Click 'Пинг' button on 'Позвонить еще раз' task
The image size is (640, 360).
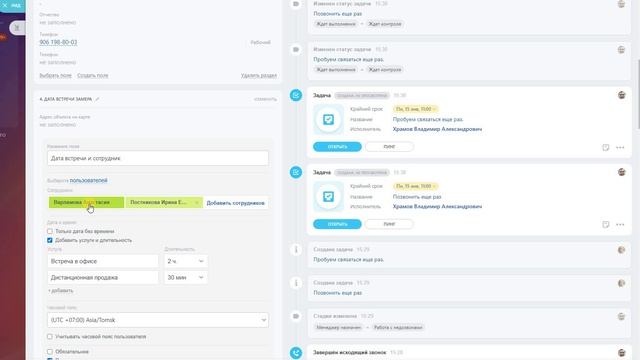point(389,224)
